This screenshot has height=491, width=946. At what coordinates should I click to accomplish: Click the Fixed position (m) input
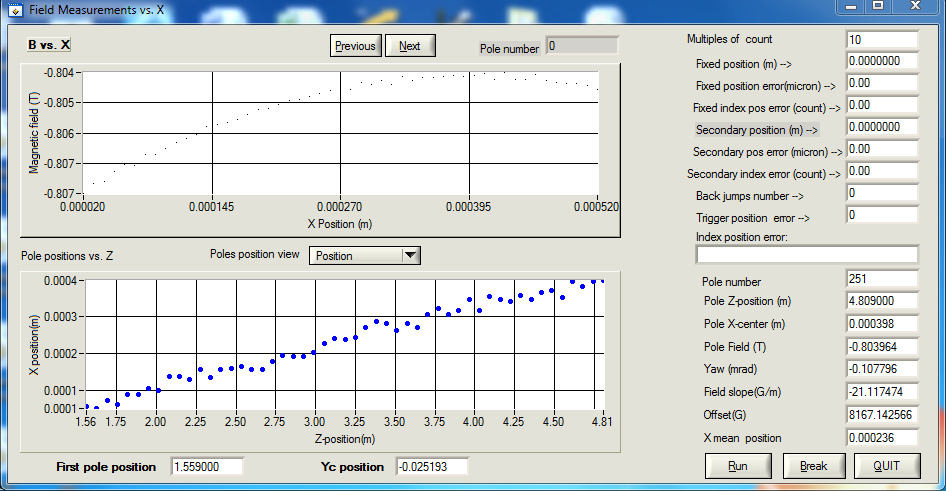[881, 61]
